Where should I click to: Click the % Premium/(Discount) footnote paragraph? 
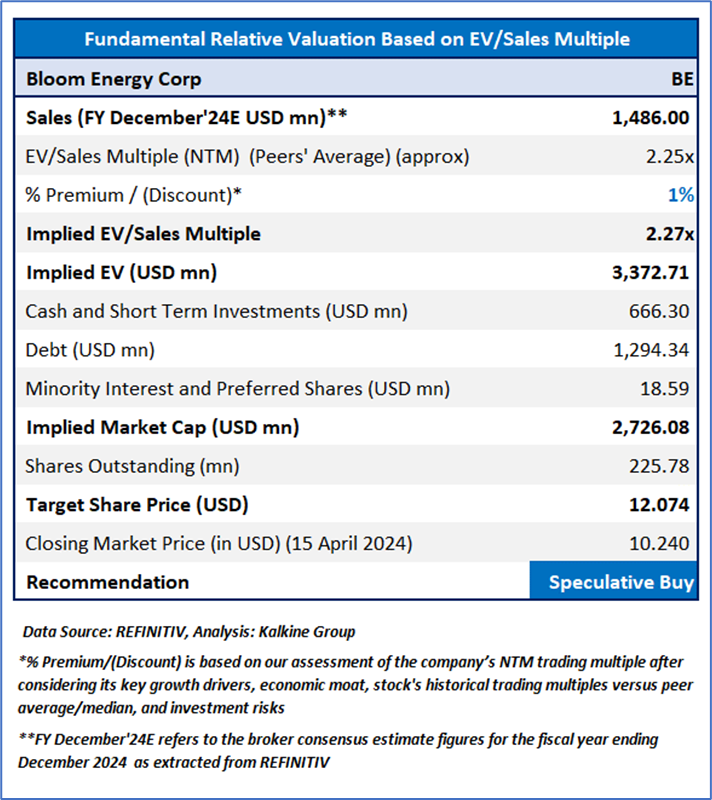pos(355,685)
